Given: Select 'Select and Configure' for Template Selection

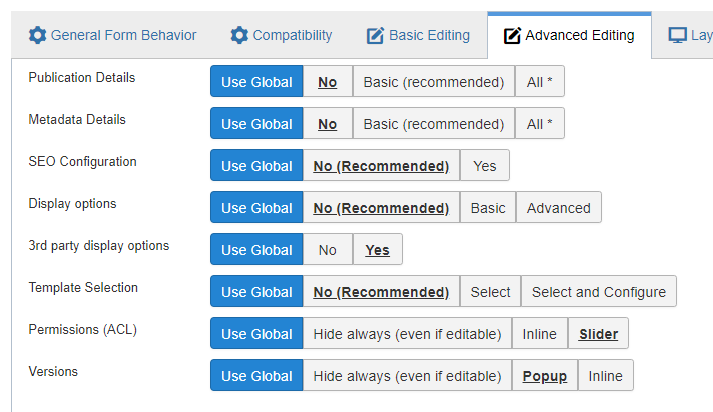Looking at the screenshot, I should pyautogui.click(x=599, y=291).
